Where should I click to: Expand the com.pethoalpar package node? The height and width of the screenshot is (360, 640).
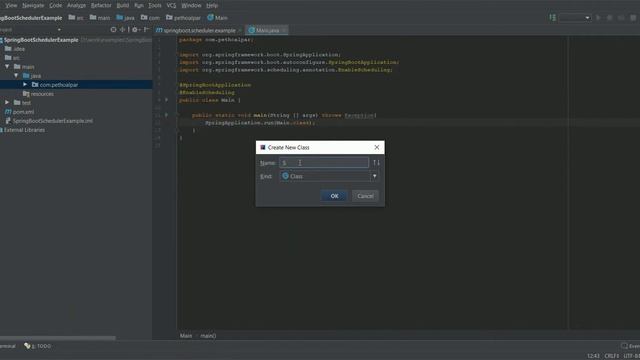tap(25, 84)
